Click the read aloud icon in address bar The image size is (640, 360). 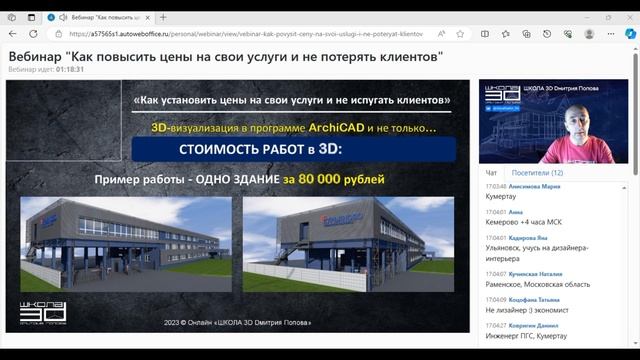[x=441, y=34]
